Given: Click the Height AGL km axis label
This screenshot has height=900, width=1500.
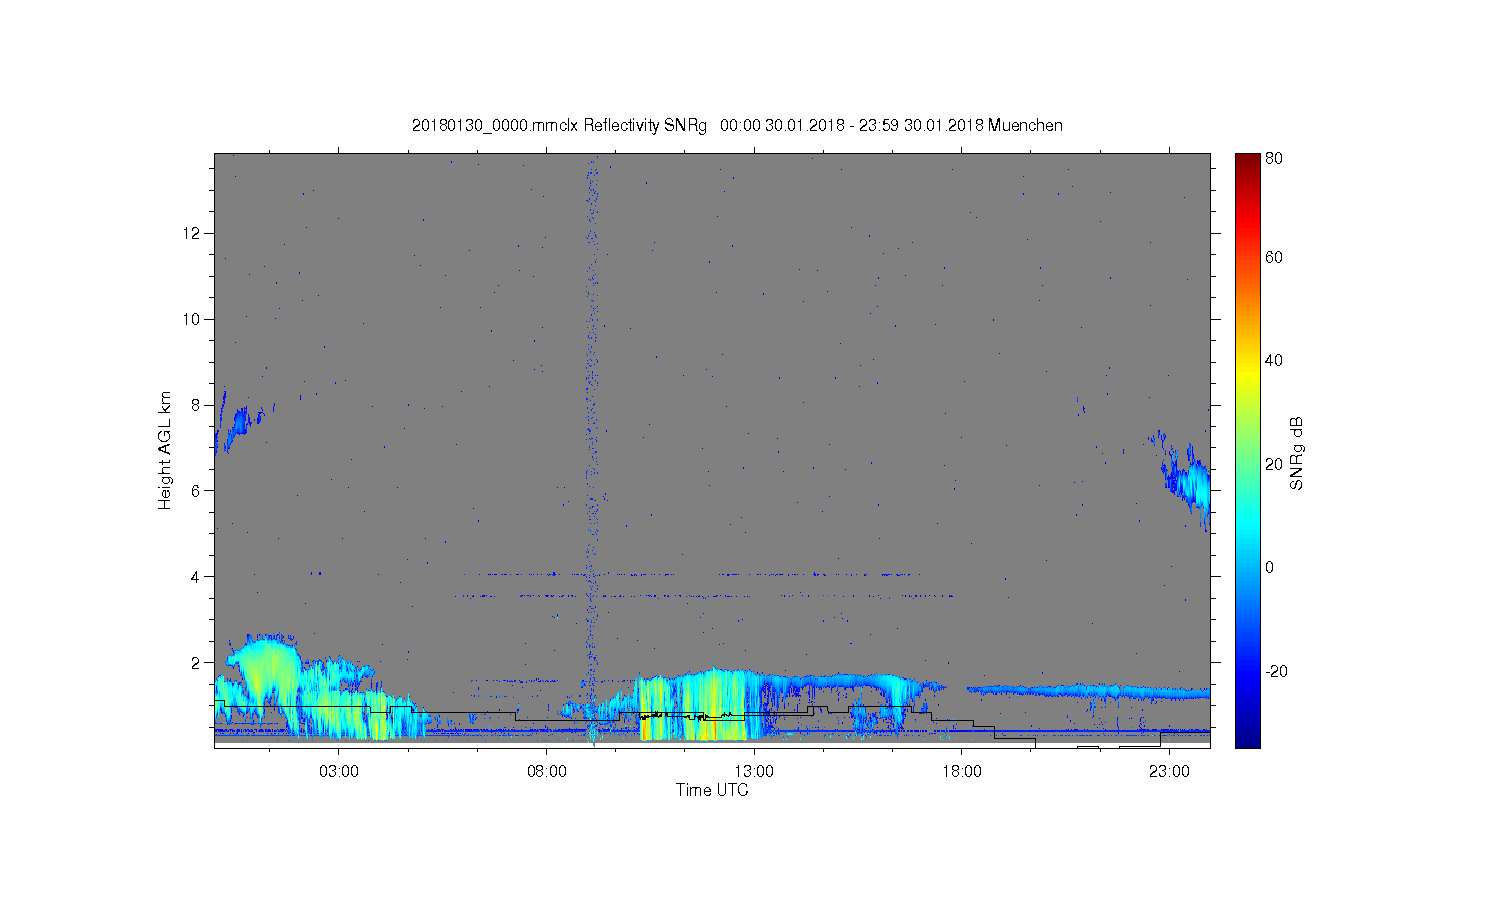Looking at the screenshot, I should coord(165,450).
